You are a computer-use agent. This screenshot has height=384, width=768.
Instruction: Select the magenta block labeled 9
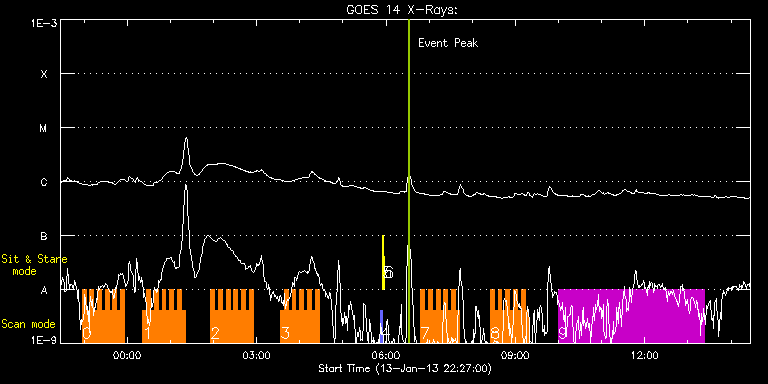631,316
